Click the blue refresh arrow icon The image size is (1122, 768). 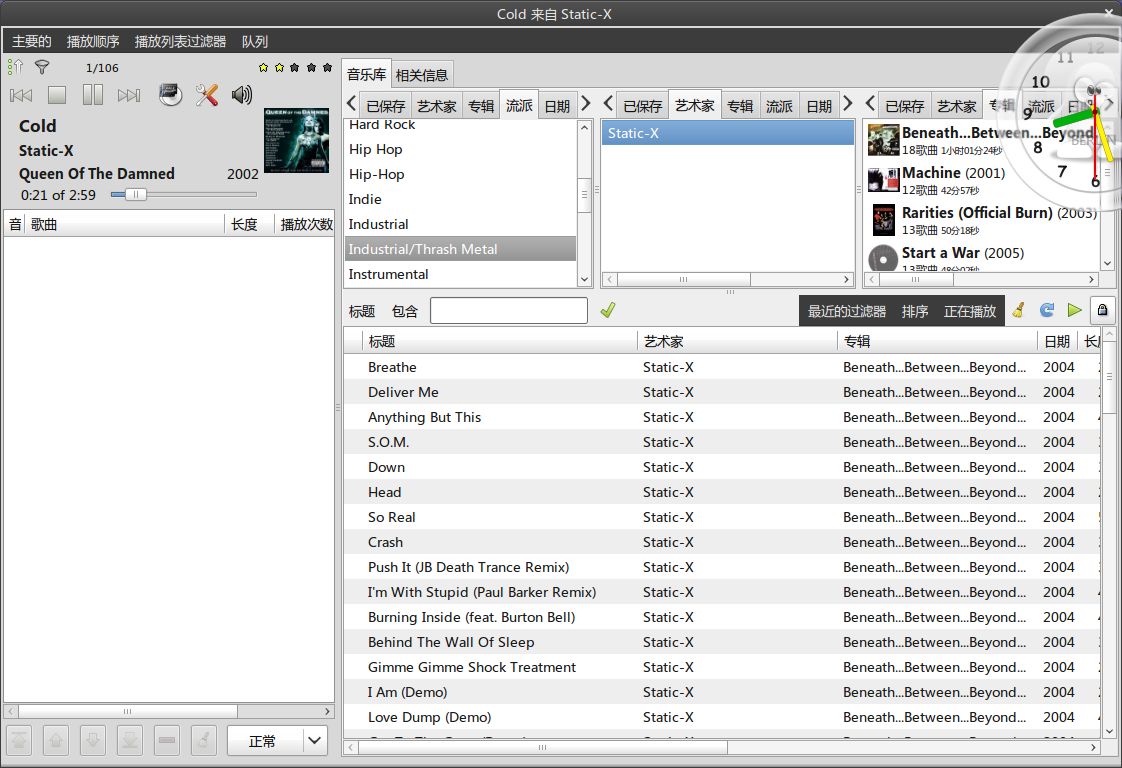(1047, 310)
